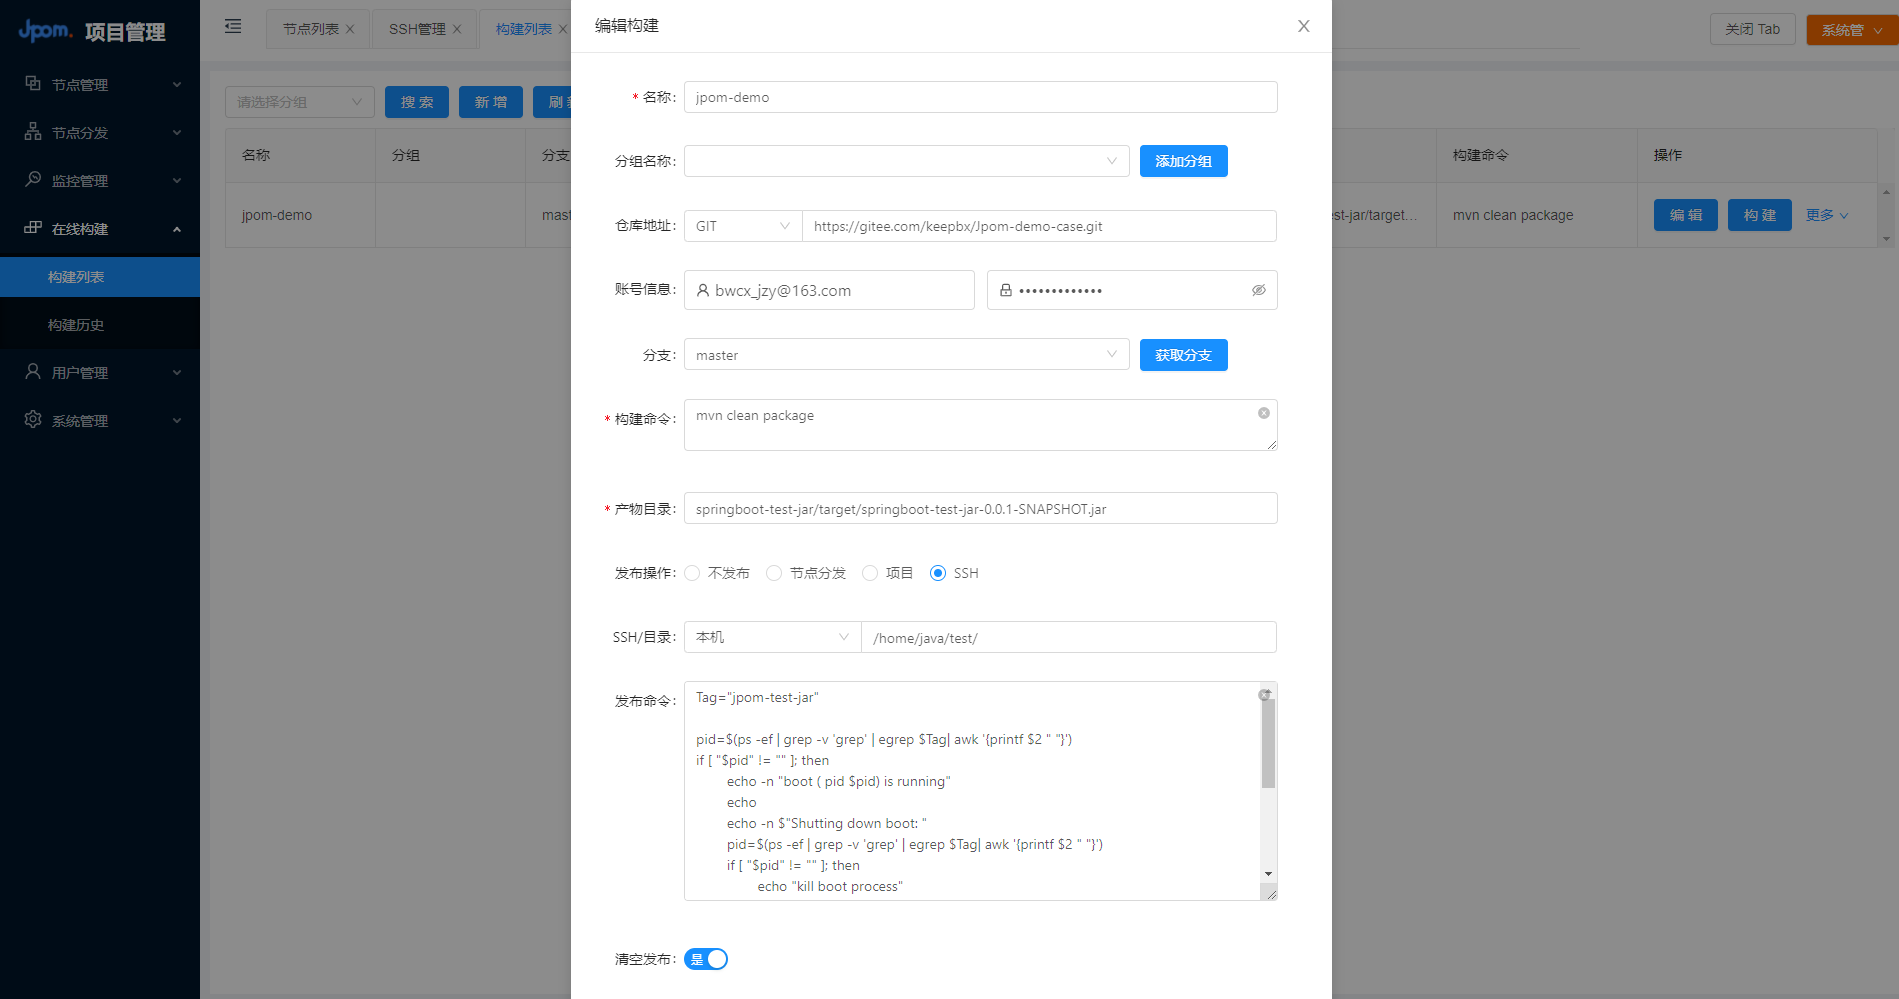Image resolution: width=1899 pixels, height=999 pixels.
Task: Click the sidebar collapse menu icon
Action: point(233,27)
